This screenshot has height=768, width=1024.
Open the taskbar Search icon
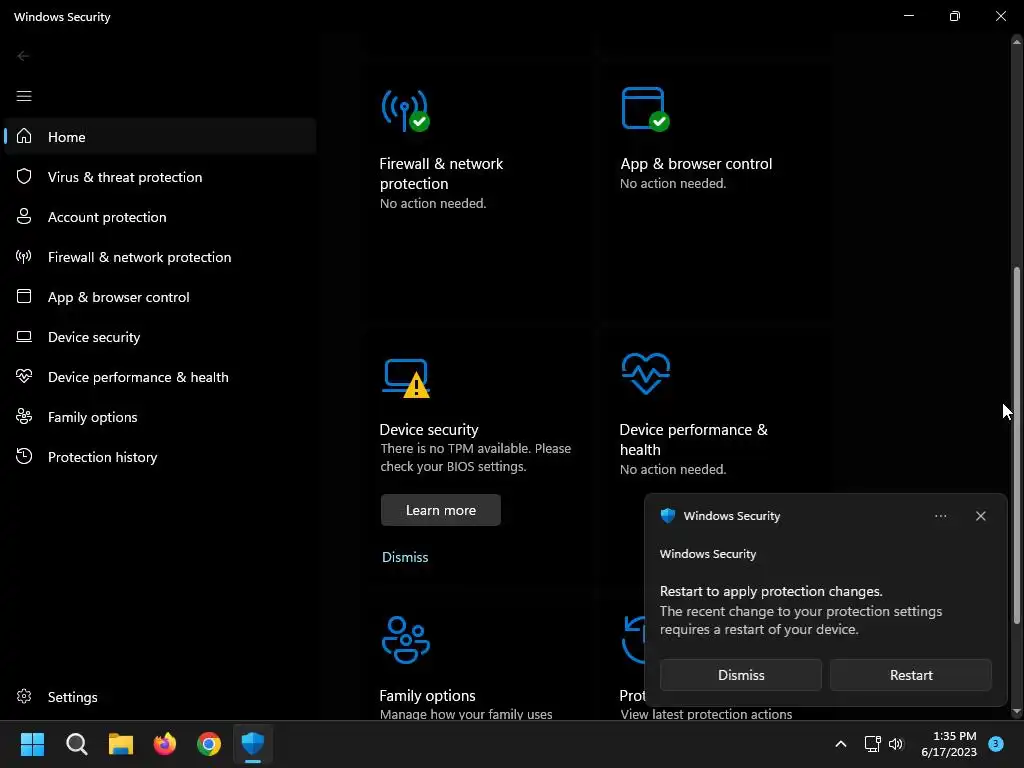pyautogui.click(x=76, y=744)
